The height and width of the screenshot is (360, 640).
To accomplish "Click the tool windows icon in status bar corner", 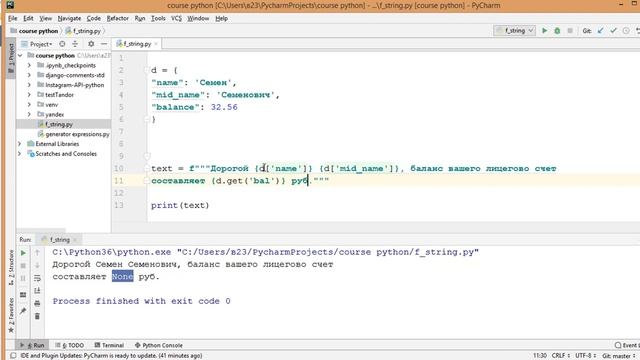I will 13,356.
